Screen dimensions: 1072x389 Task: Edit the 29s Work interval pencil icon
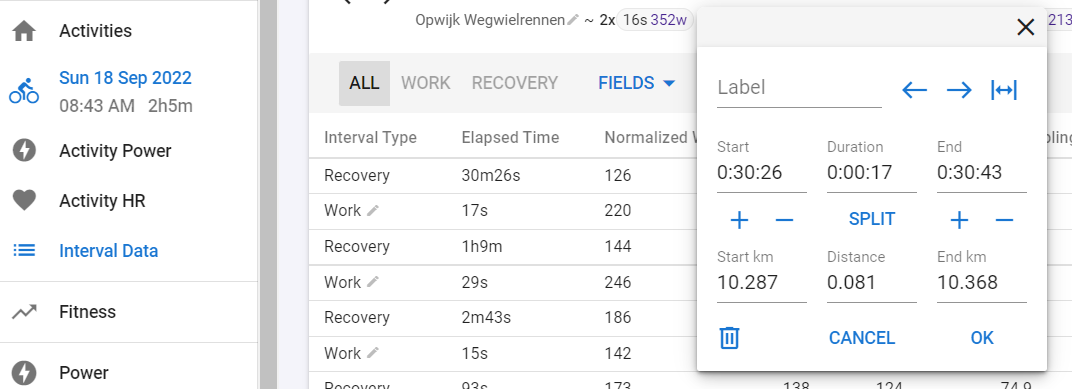pos(373,282)
